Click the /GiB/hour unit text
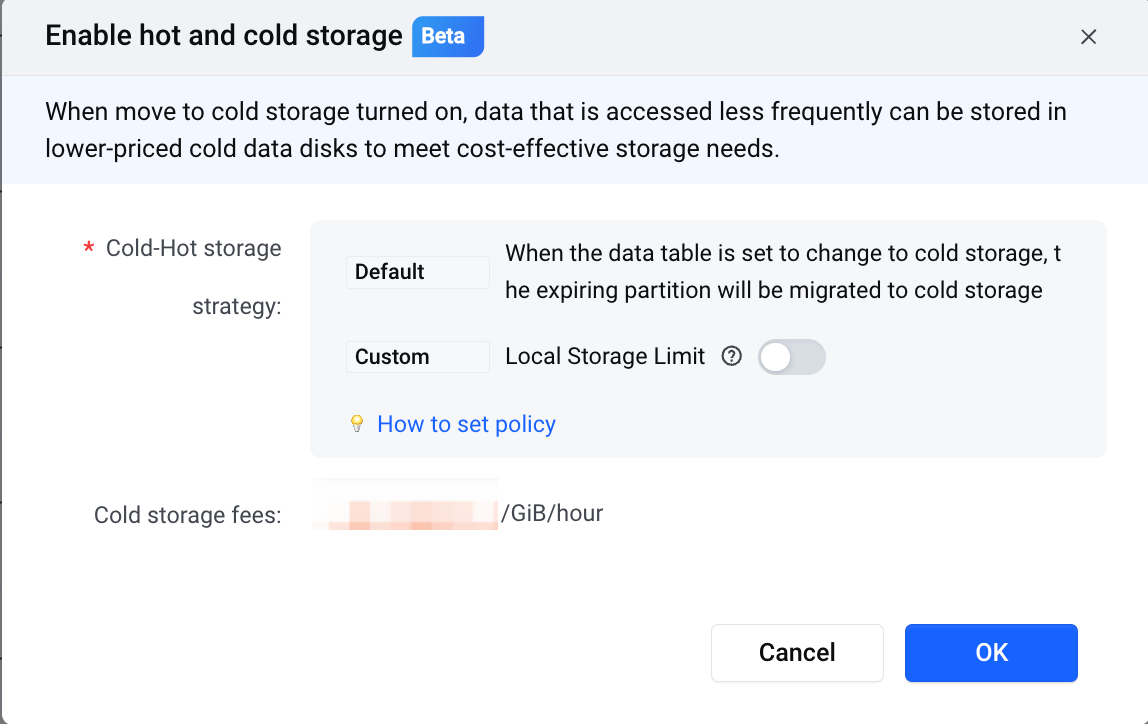Image resolution: width=1148 pixels, height=724 pixels. [x=552, y=513]
